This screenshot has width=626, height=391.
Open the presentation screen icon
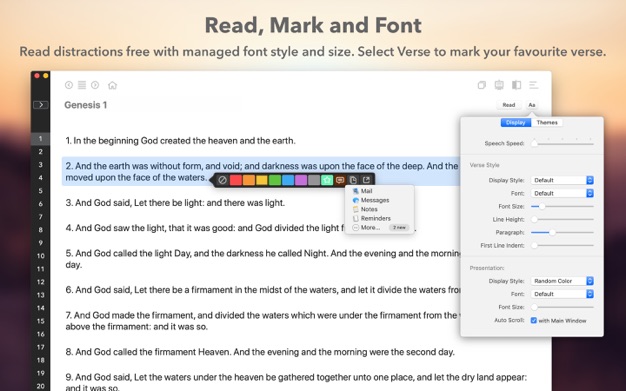click(x=499, y=85)
